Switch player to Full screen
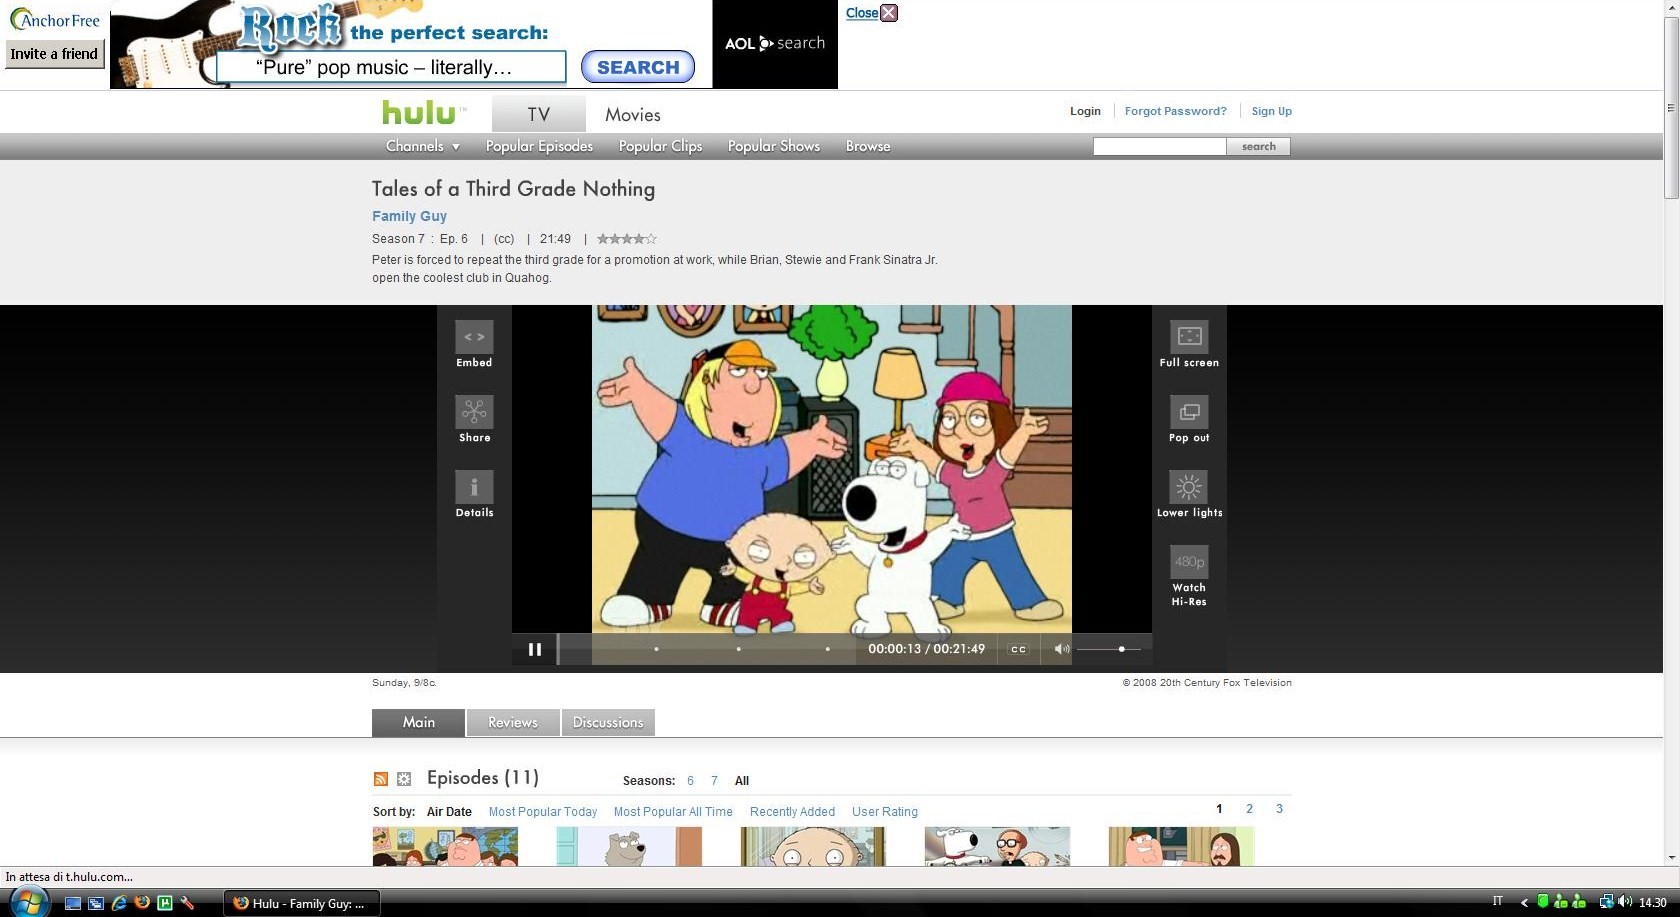 (x=1189, y=337)
